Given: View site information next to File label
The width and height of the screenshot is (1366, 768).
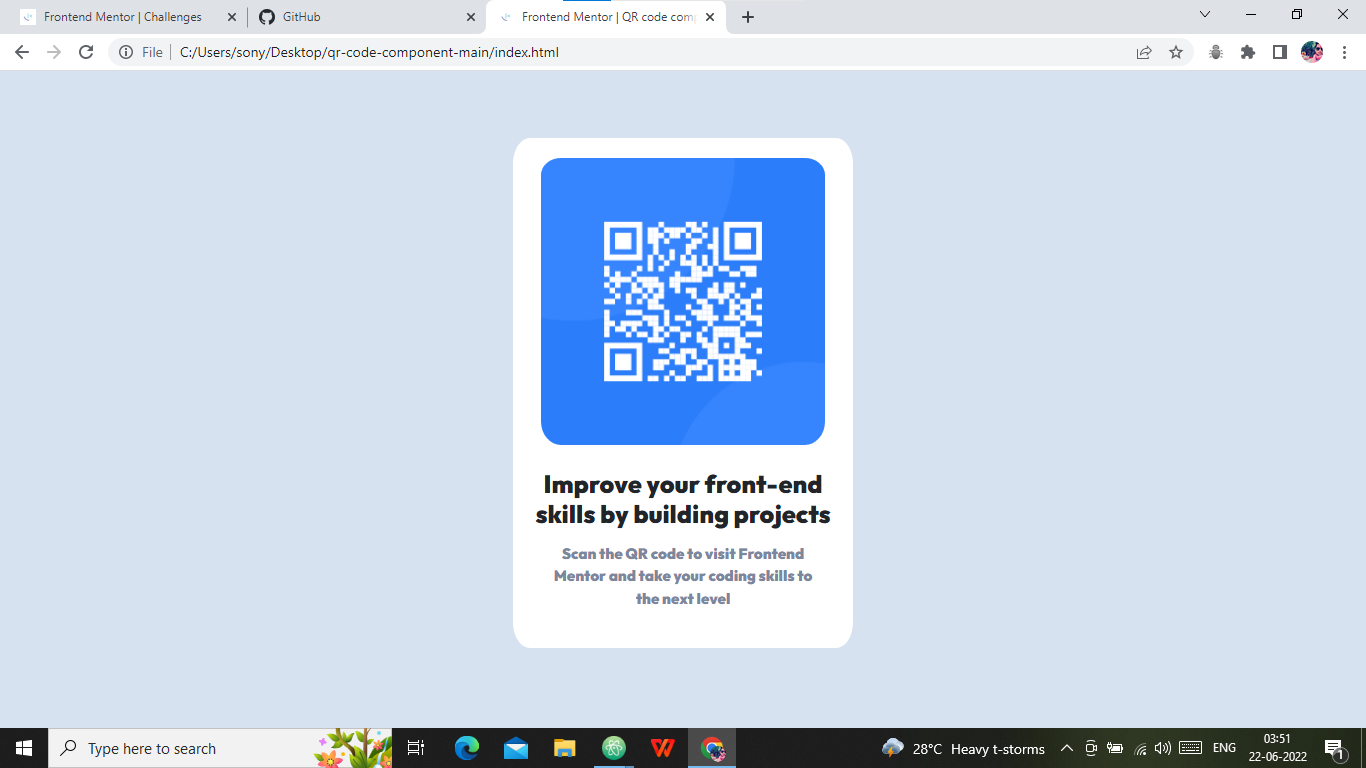Looking at the screenshot, I should 126,52.
